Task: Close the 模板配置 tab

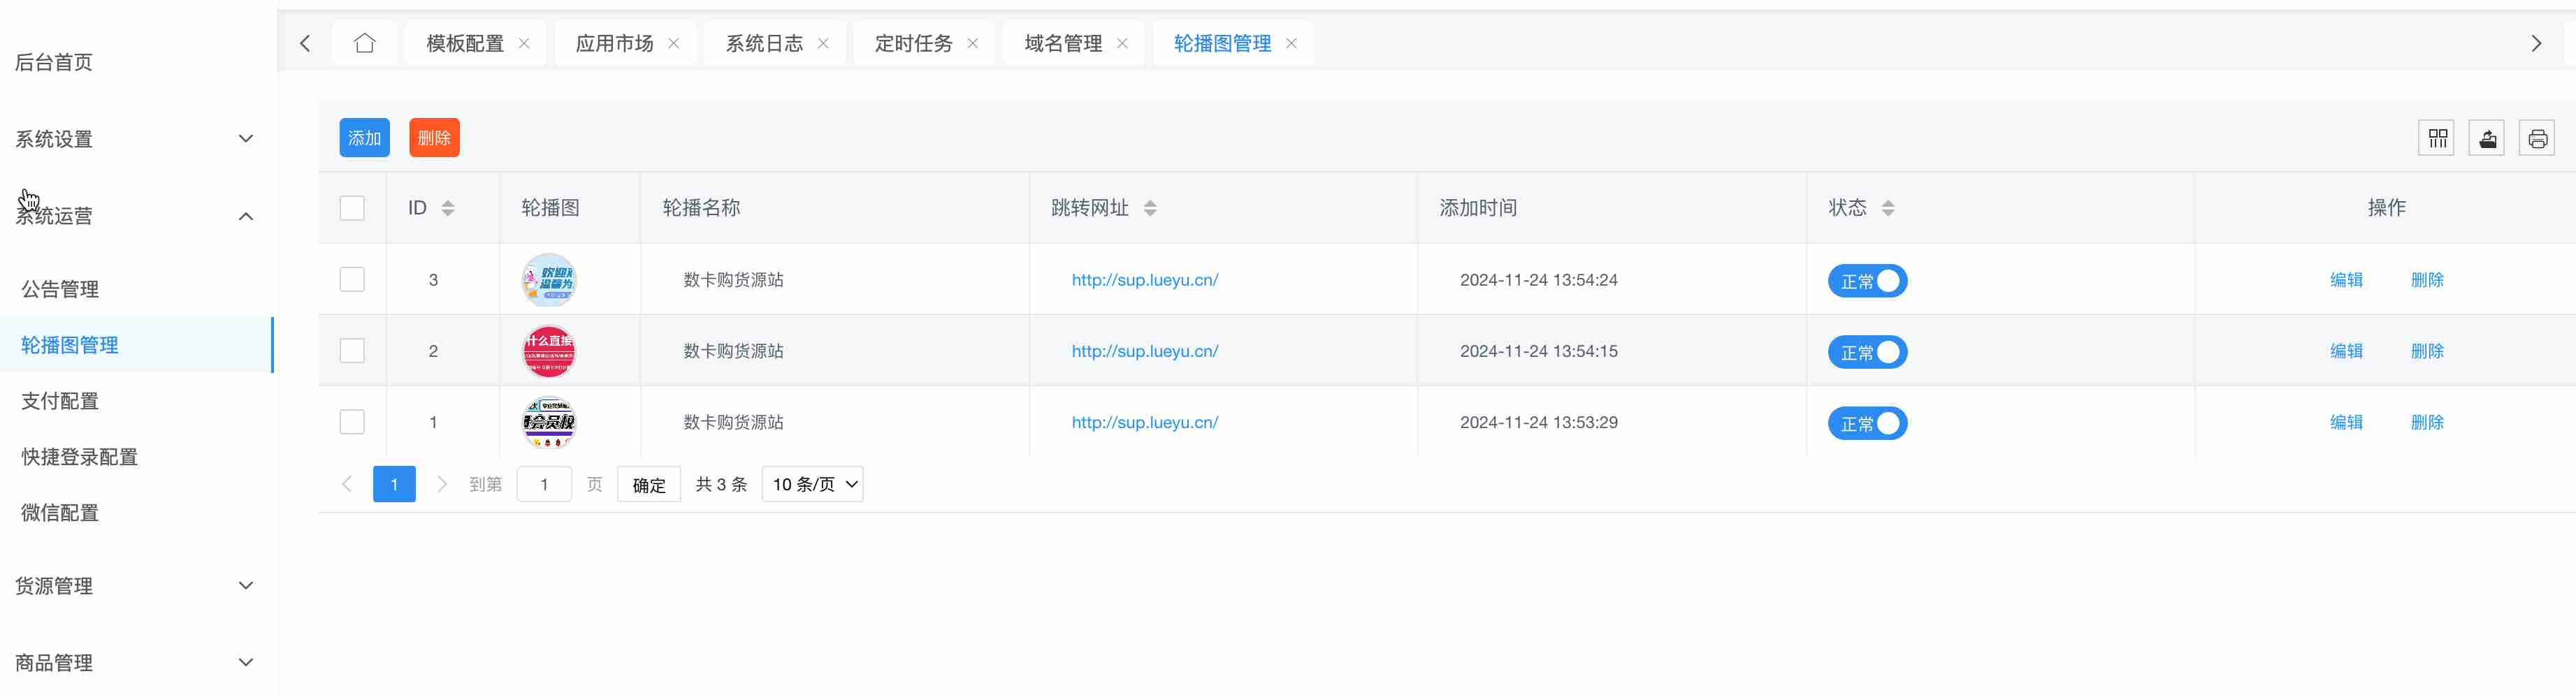Action: 524,43
